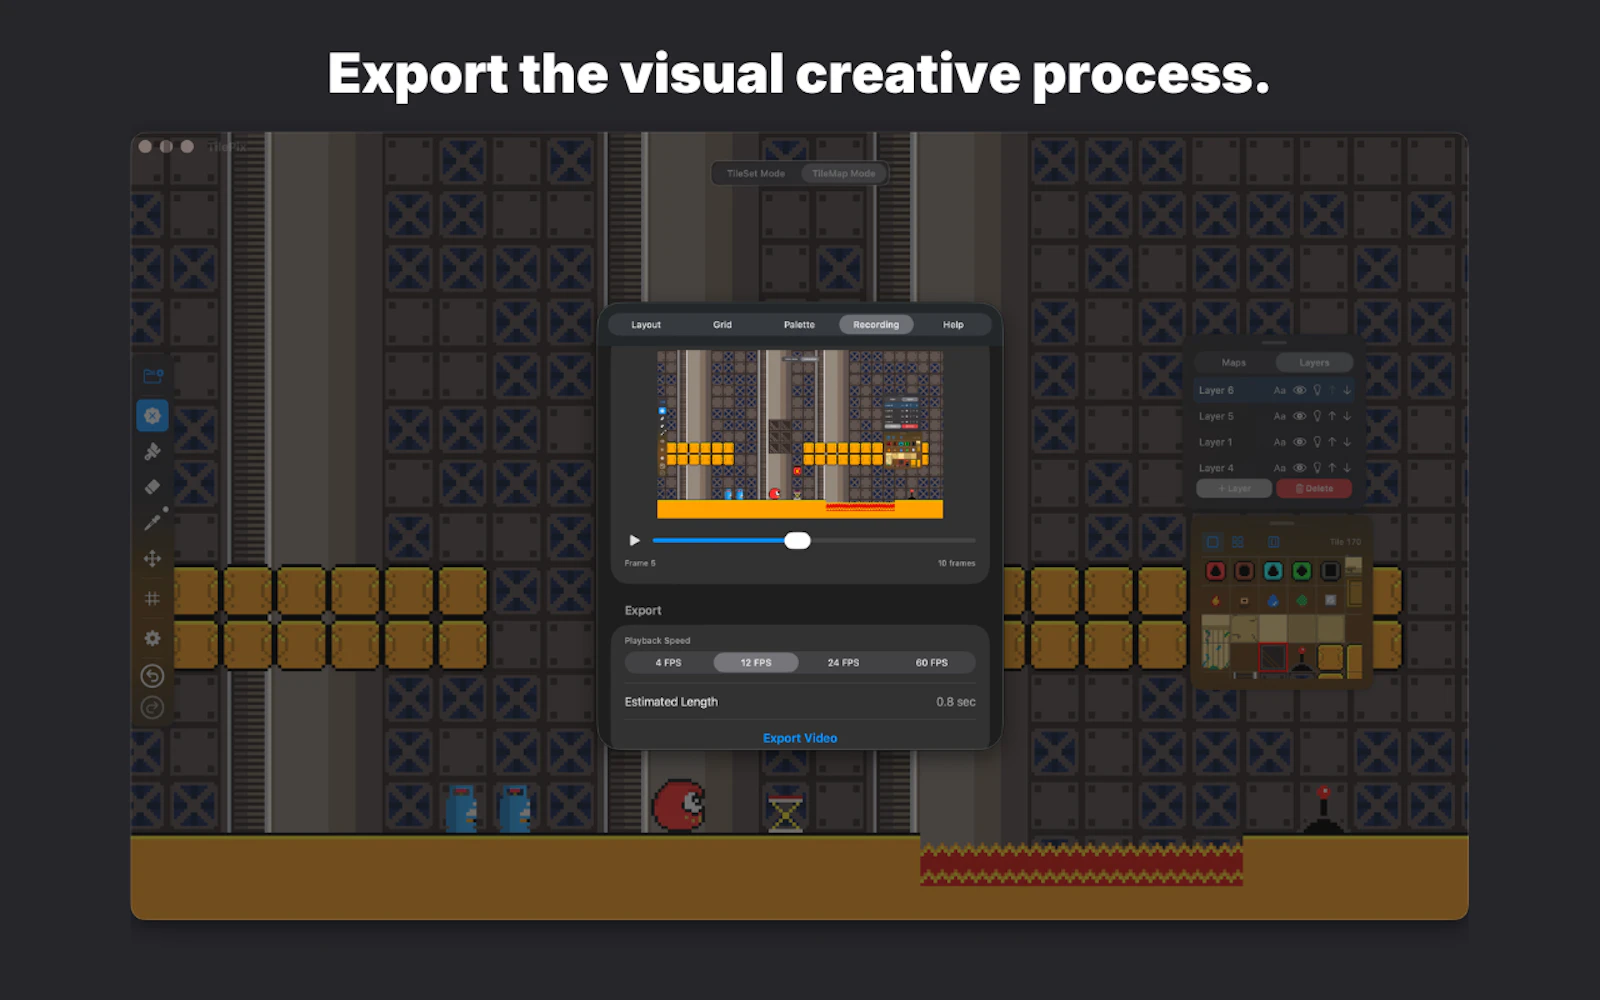Toggle visibility eye for Layer 6

click(1300, 390)
